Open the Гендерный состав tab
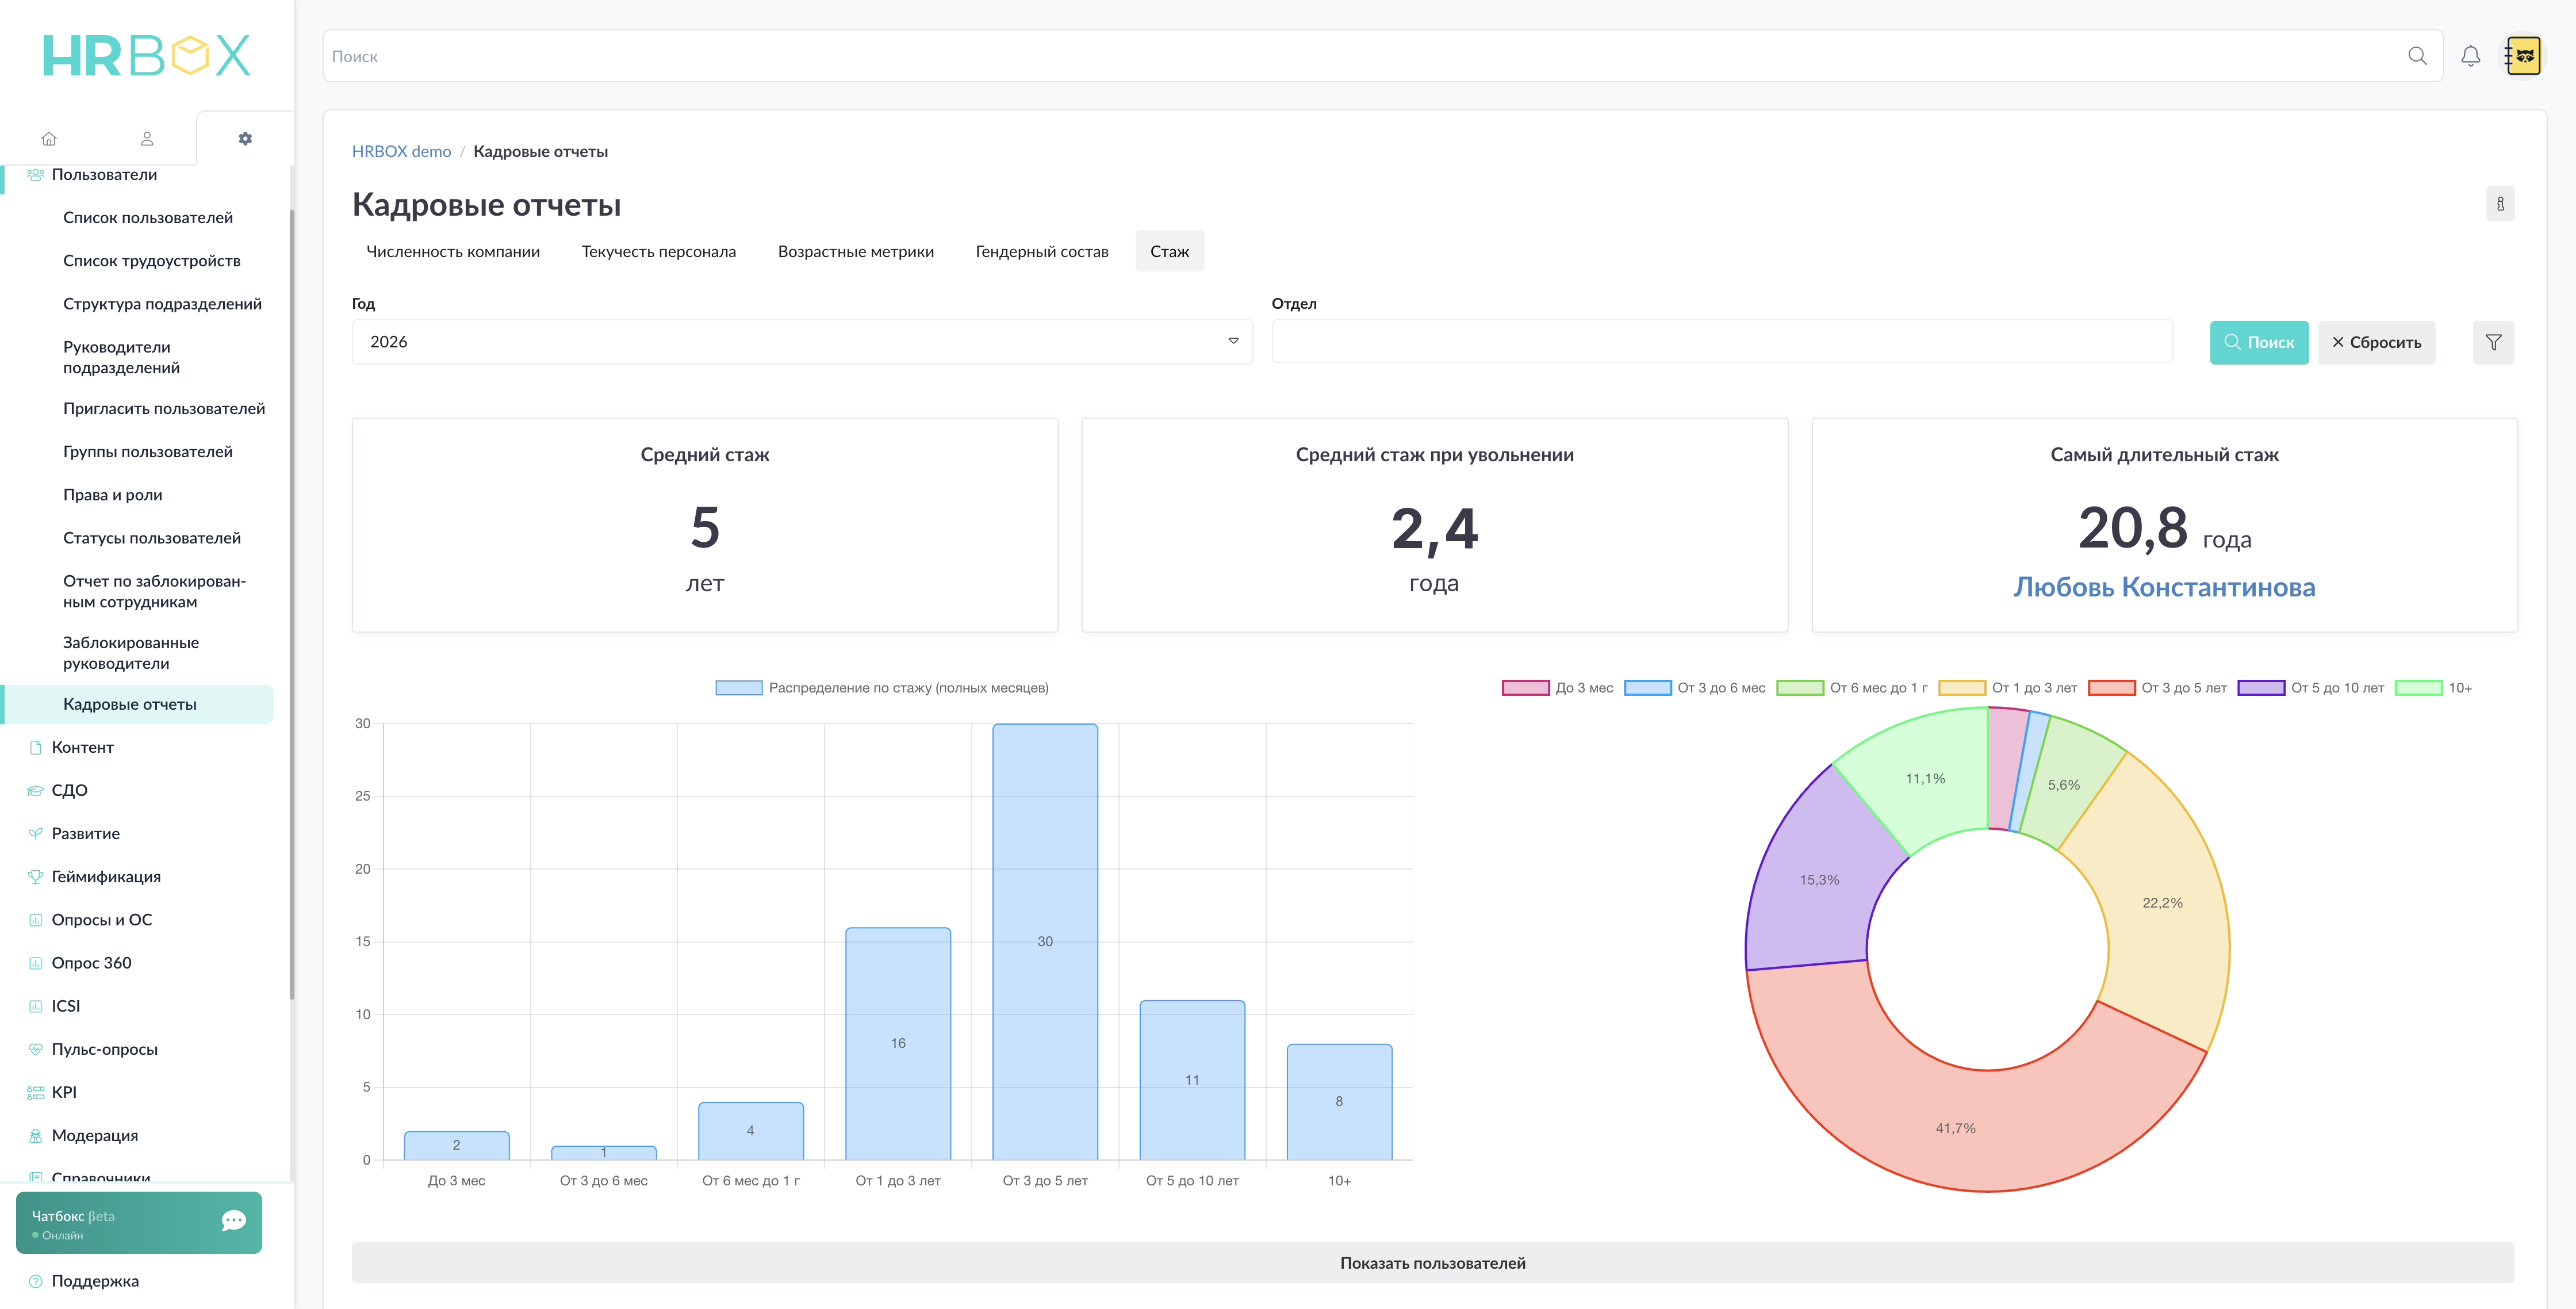 1042,251
